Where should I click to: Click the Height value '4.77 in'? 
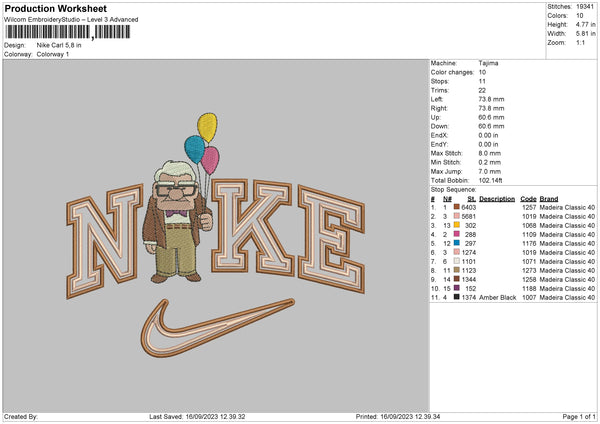tap(585, 24)
